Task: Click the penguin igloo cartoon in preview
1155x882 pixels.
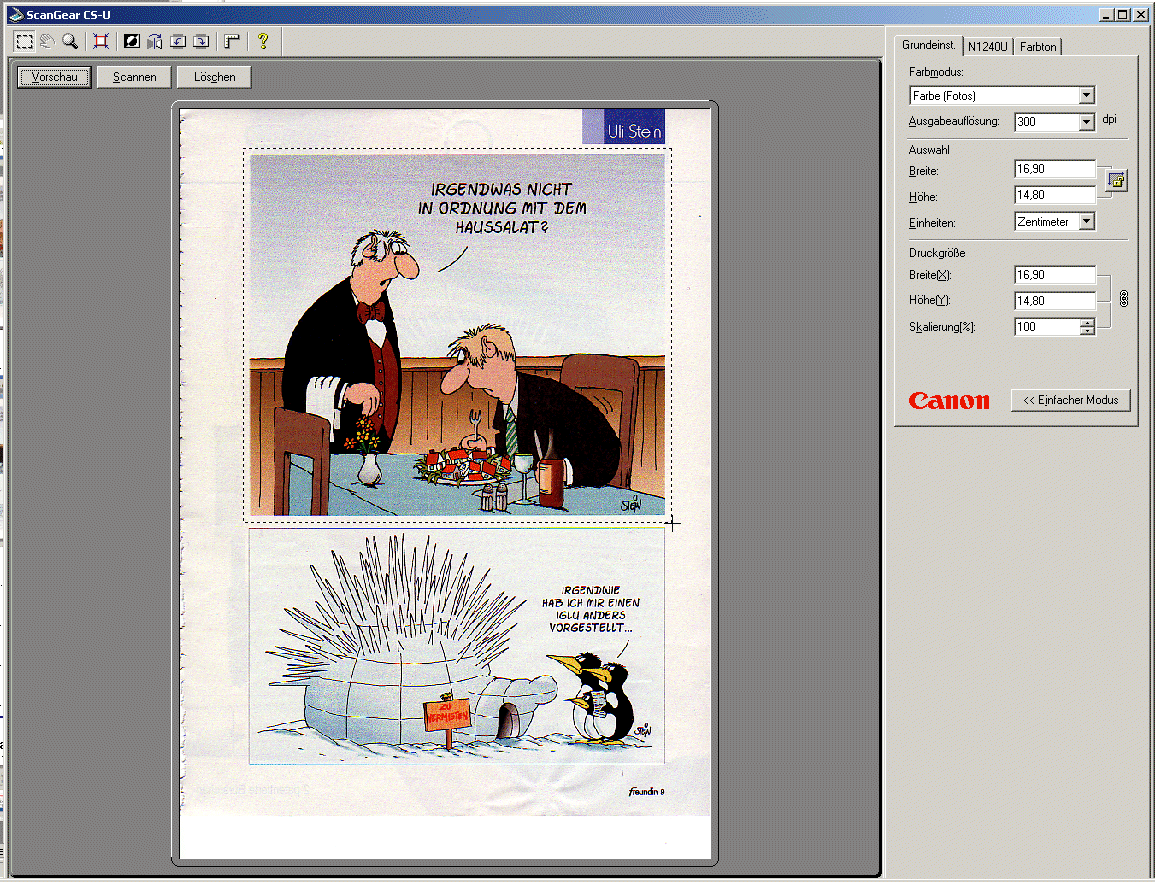Action: tap(457, 646)
